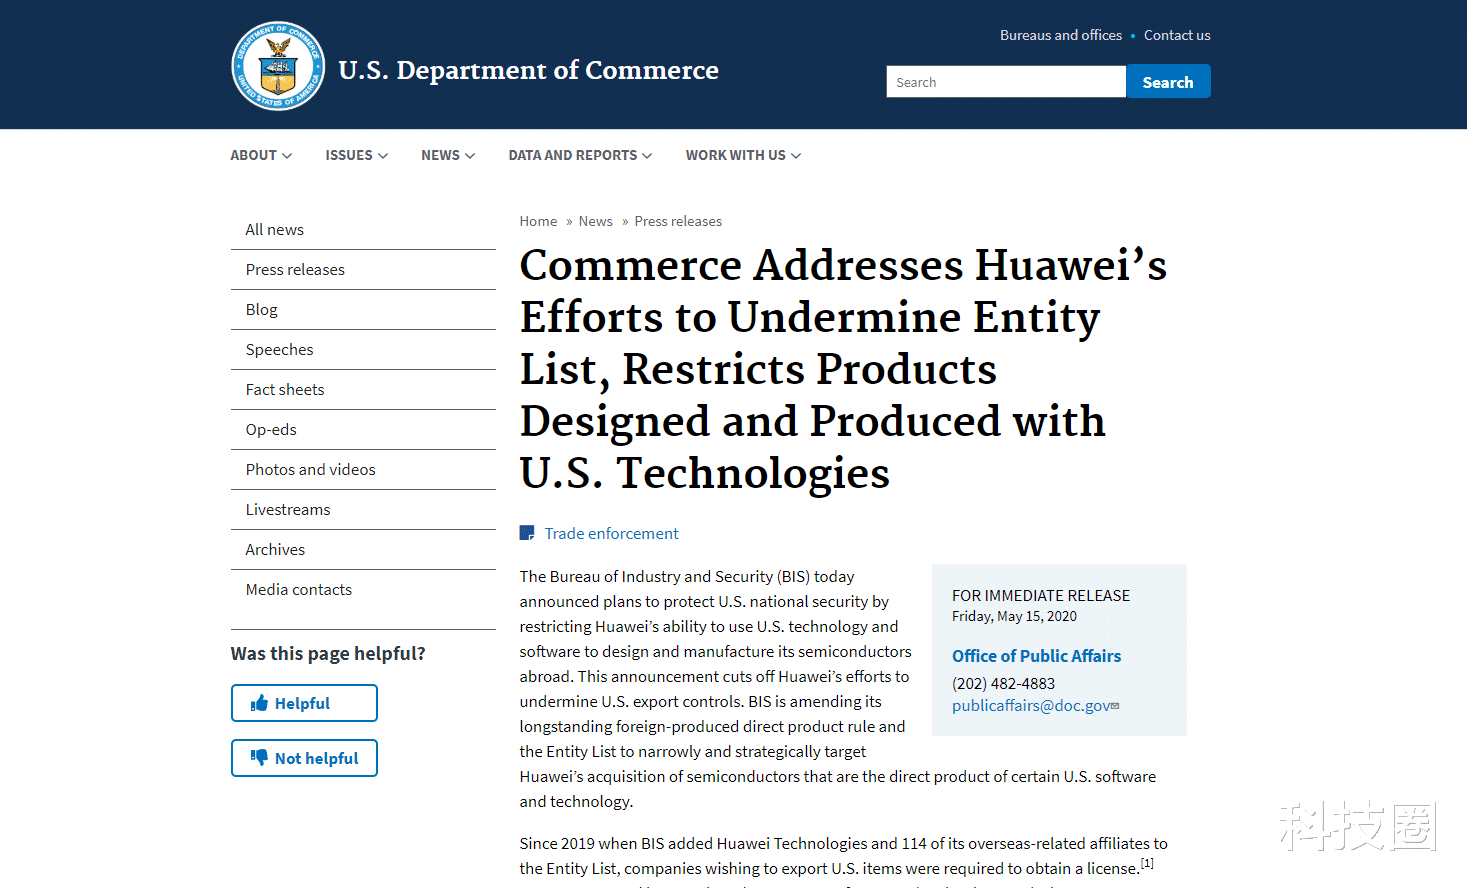Open Archives from the sidebar
The height and width of the screenshot is (888, 1467).
click(x=363, y=550)
